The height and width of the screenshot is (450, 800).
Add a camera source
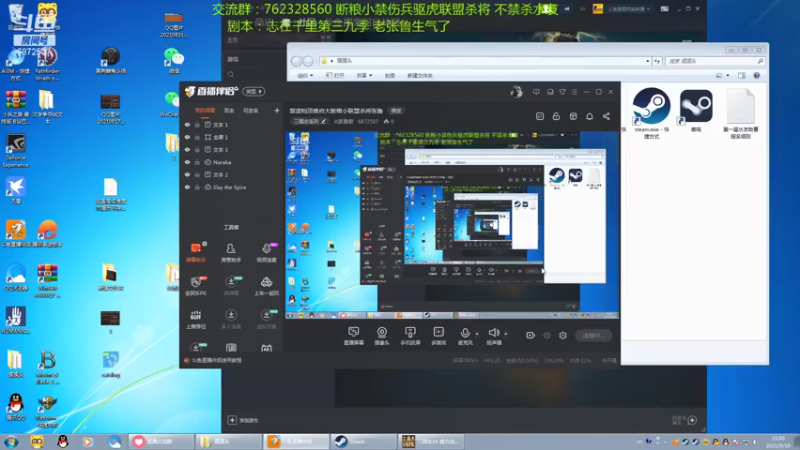(x=382, y=336)
